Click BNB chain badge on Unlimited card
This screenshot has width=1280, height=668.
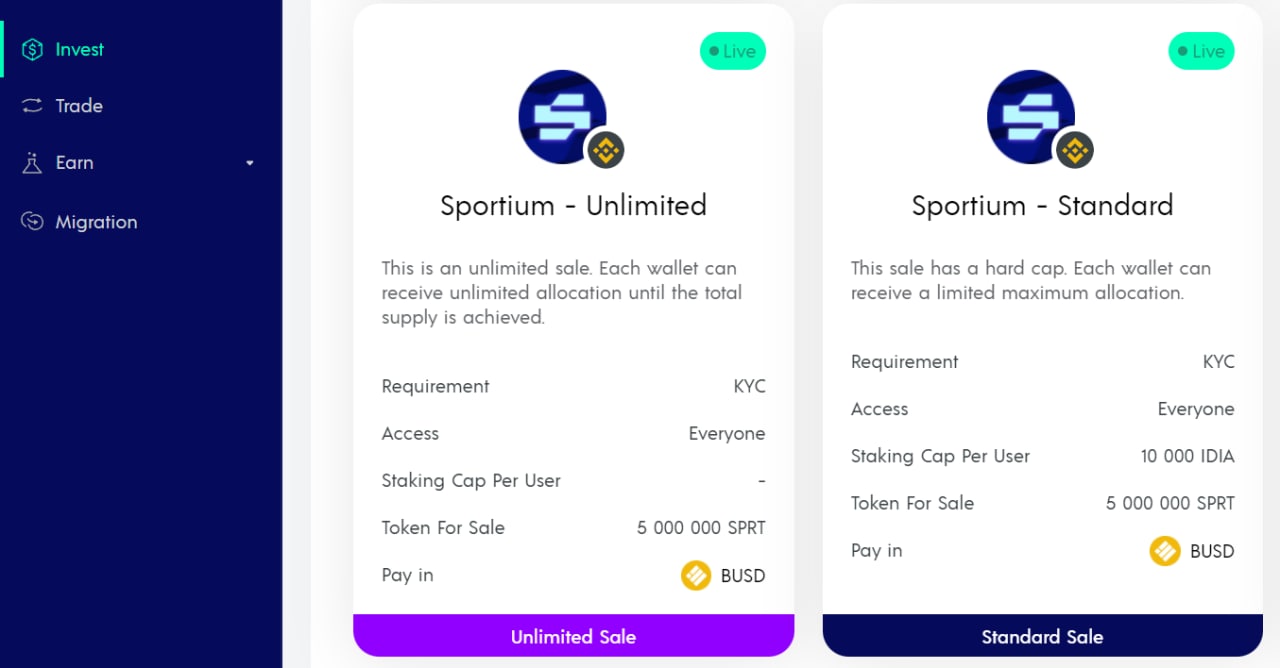point(605,151)
